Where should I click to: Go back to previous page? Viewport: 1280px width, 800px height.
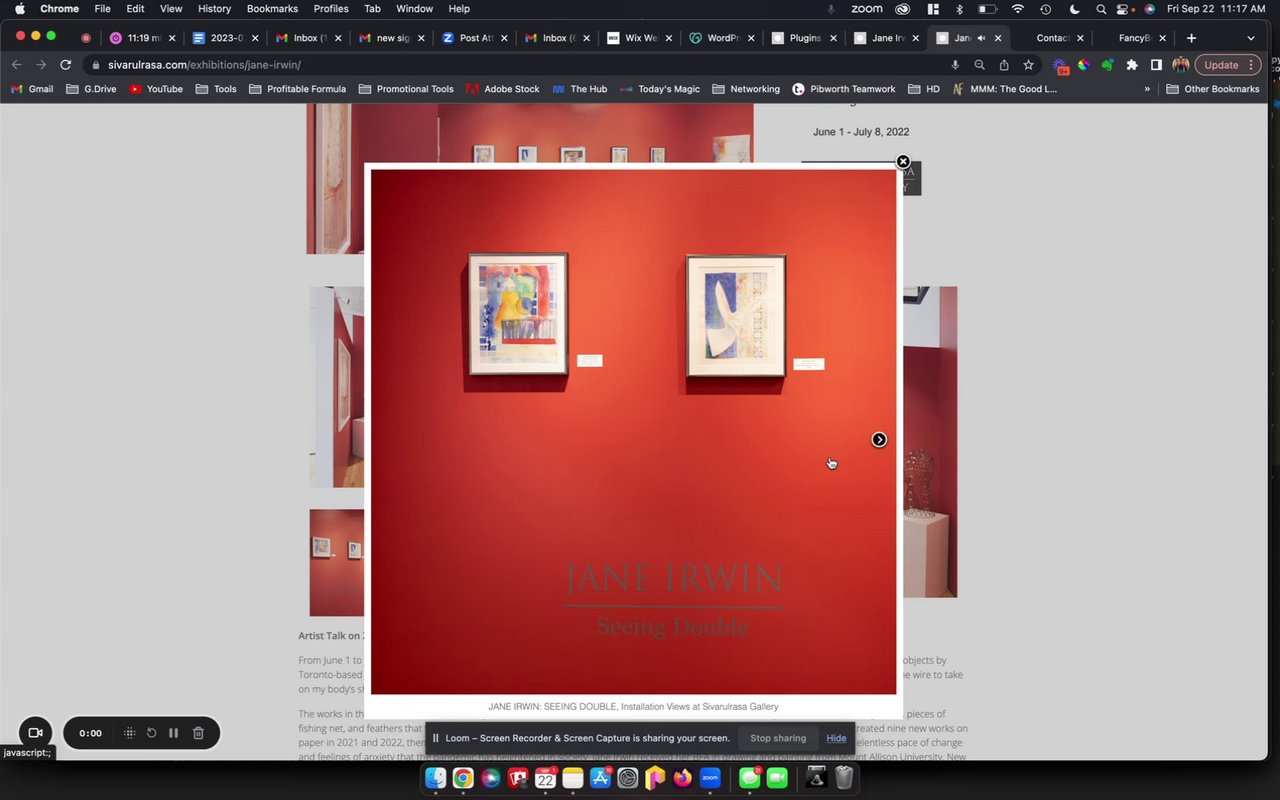coord(17,65)
